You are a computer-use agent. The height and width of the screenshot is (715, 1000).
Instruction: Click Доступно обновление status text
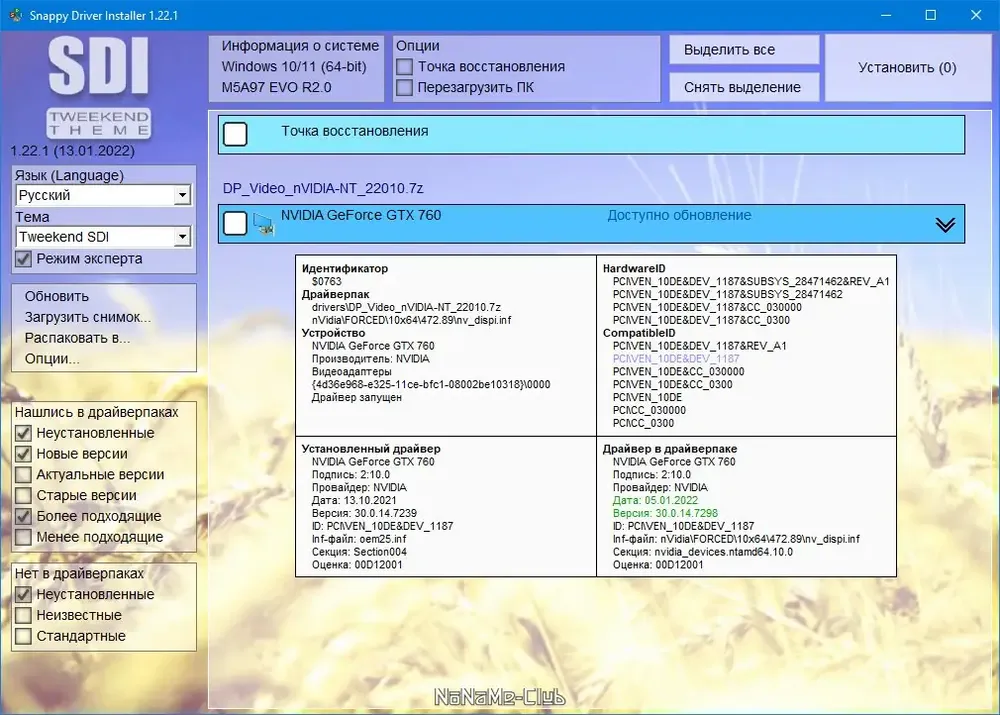coord(679,216)
